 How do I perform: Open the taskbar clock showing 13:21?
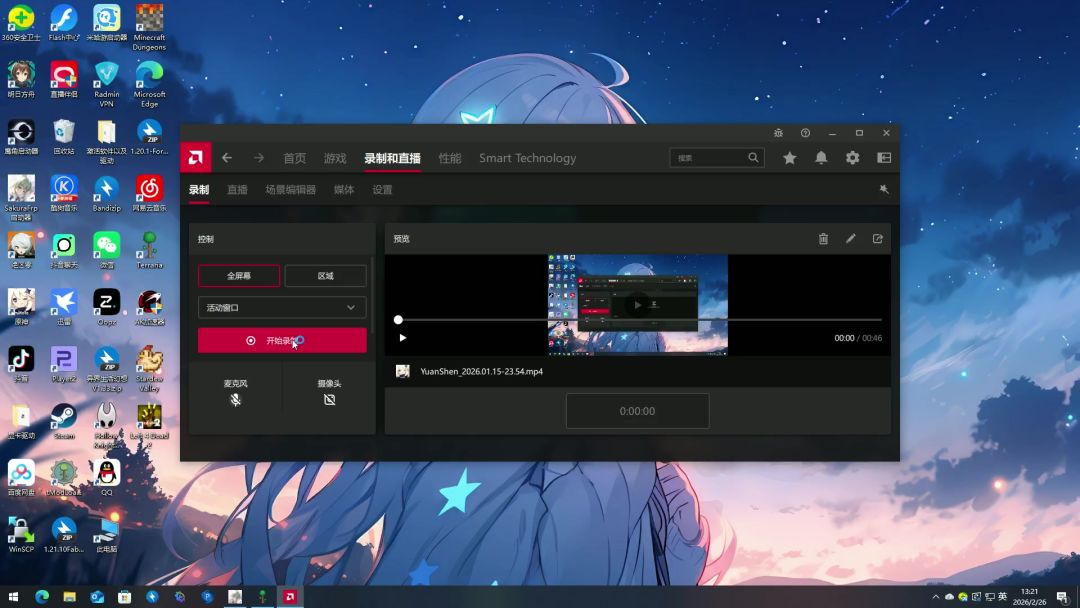point(1029,597)
